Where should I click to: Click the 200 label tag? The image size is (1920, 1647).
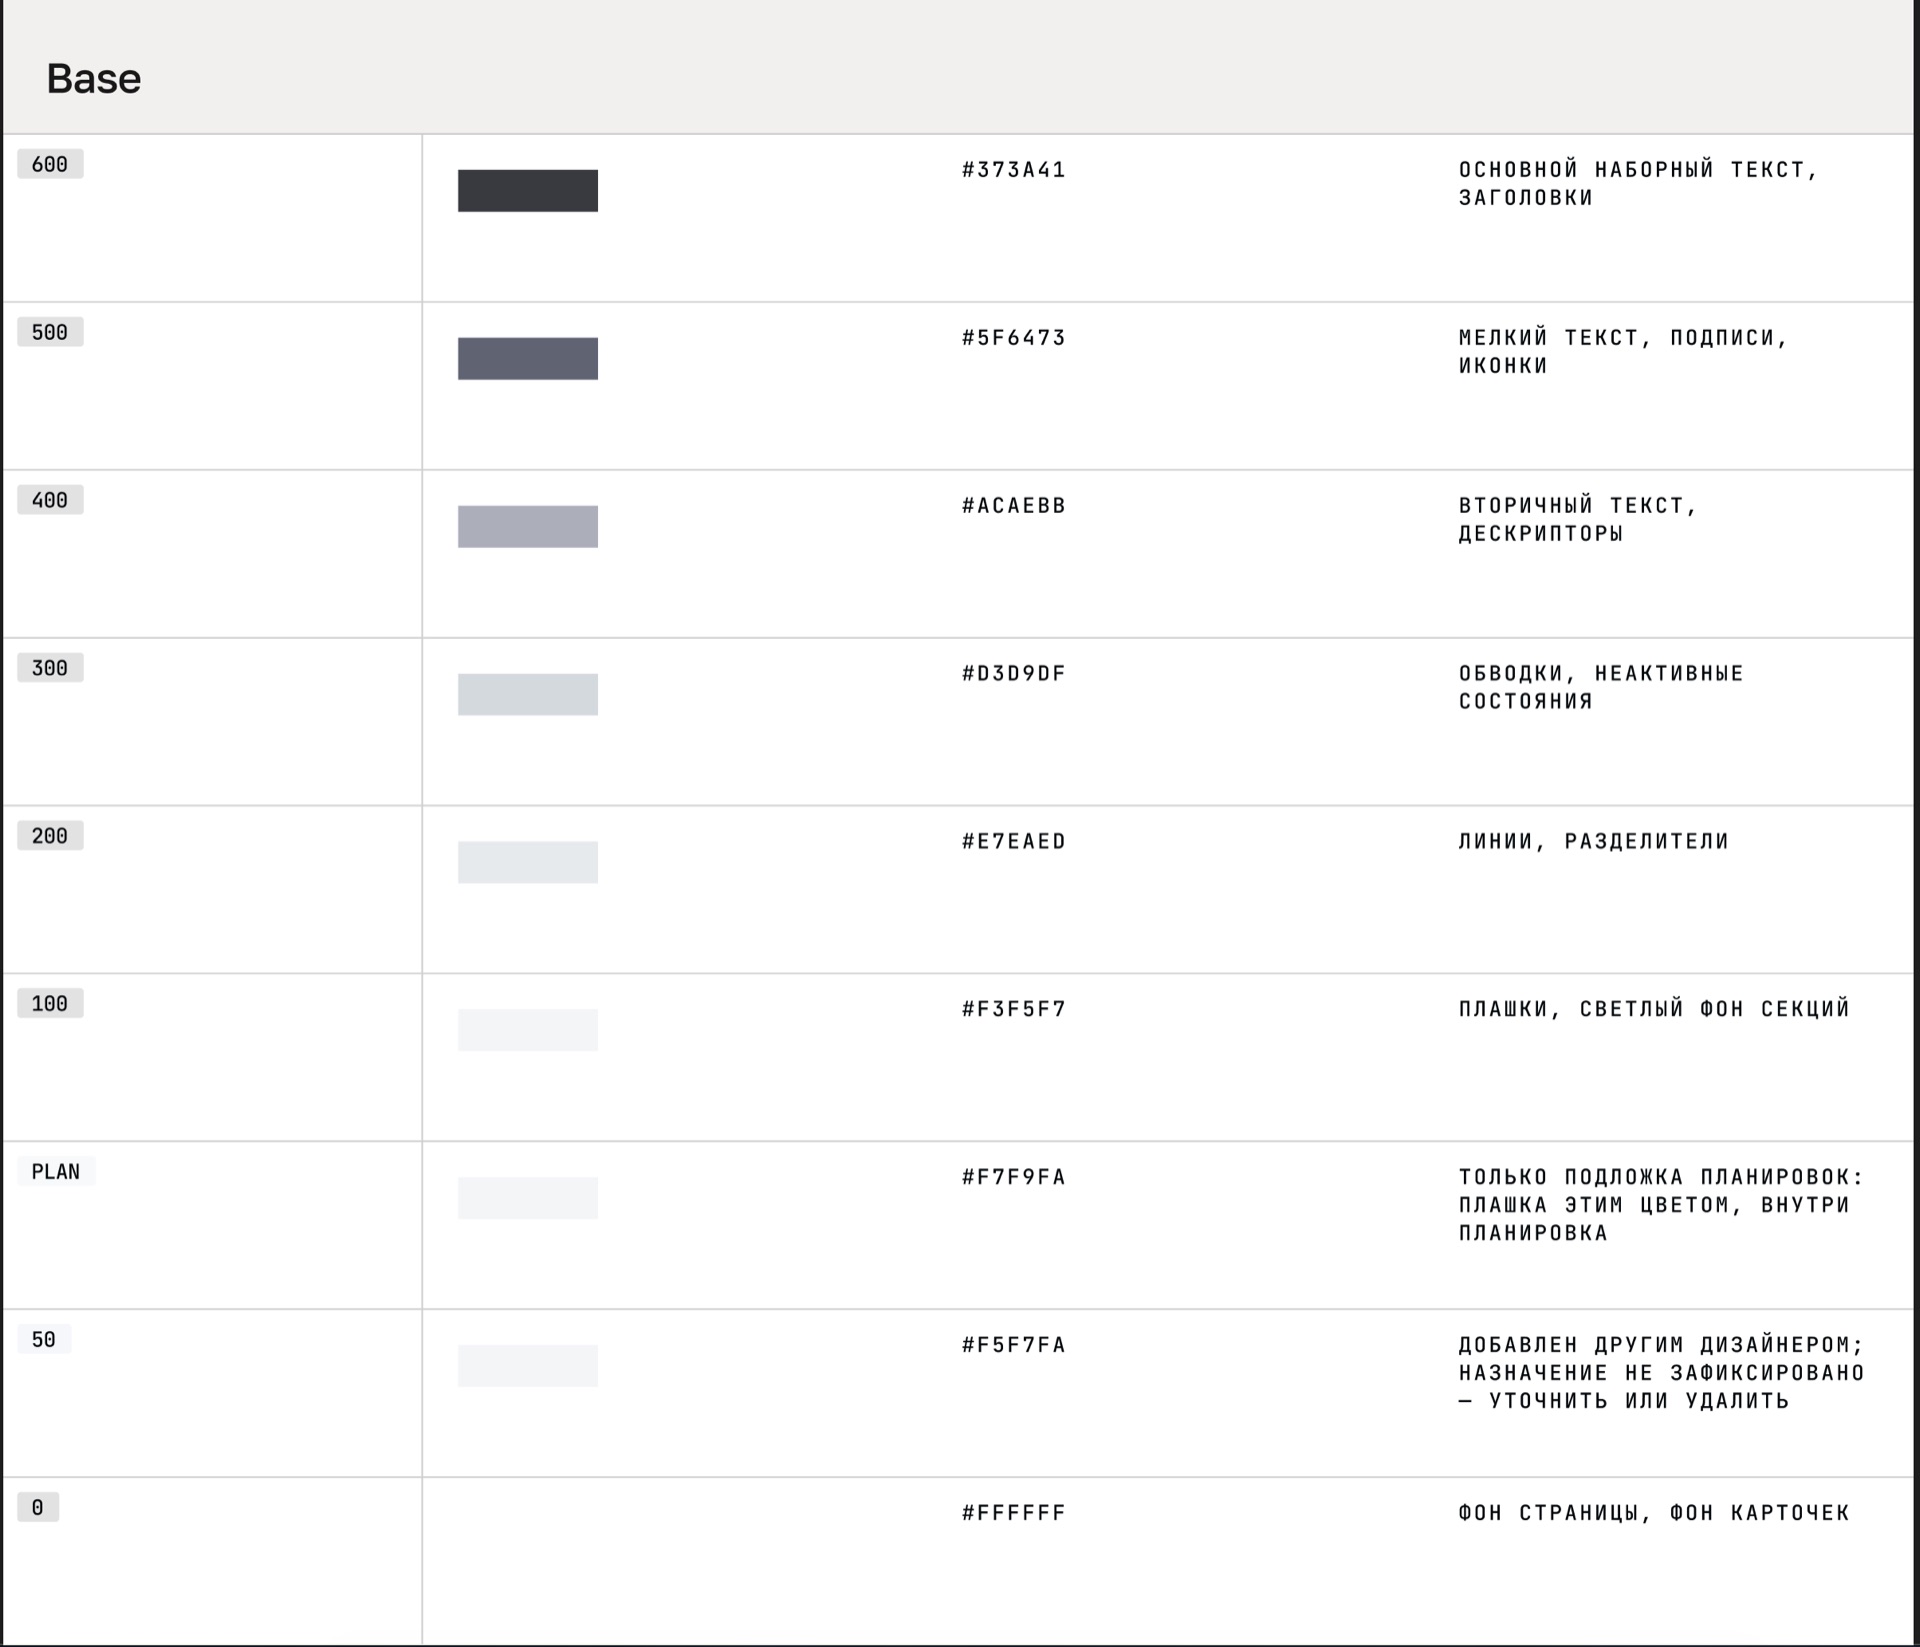[50, 836]
